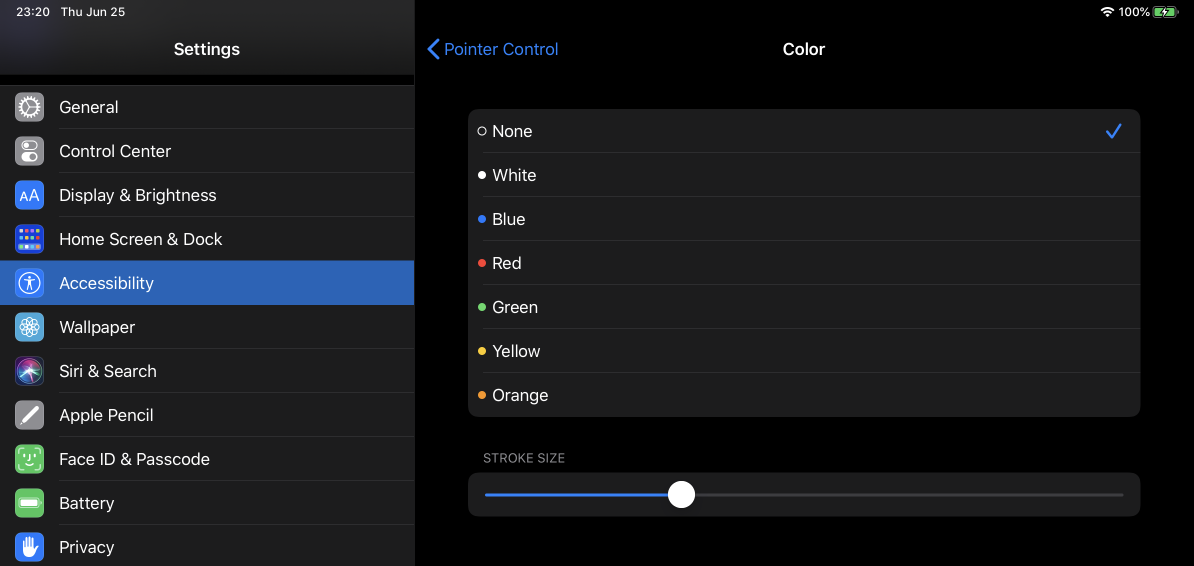Select the green color dot

pos(481,307)
